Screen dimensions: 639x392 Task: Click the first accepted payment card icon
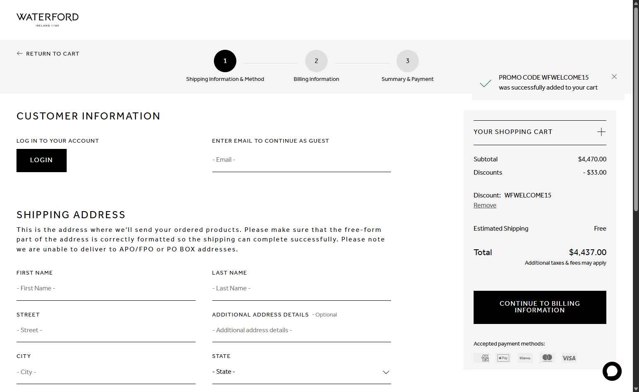tap(484, 358)
